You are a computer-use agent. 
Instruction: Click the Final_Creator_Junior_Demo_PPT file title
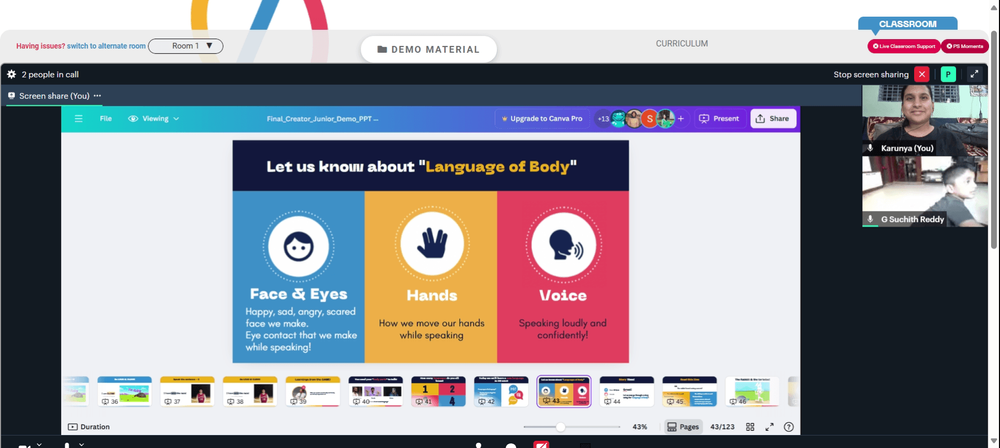click(323, 119)
